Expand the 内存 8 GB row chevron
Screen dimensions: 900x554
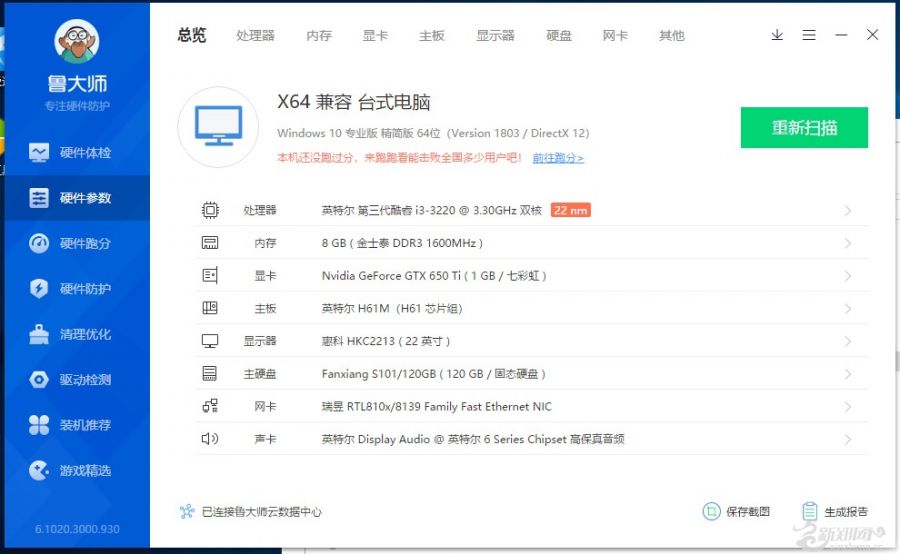(848, 243)
